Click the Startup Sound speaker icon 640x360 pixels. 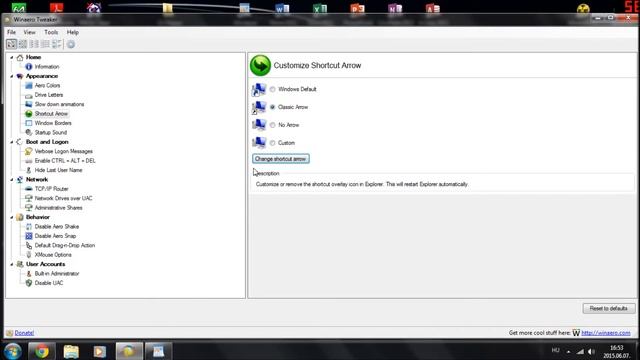29,133
